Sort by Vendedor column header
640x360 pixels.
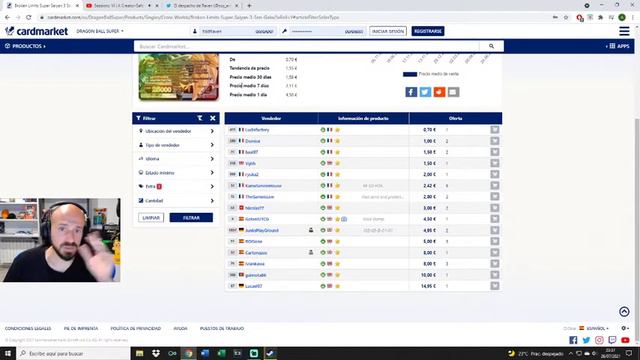[x=271, y=118]
